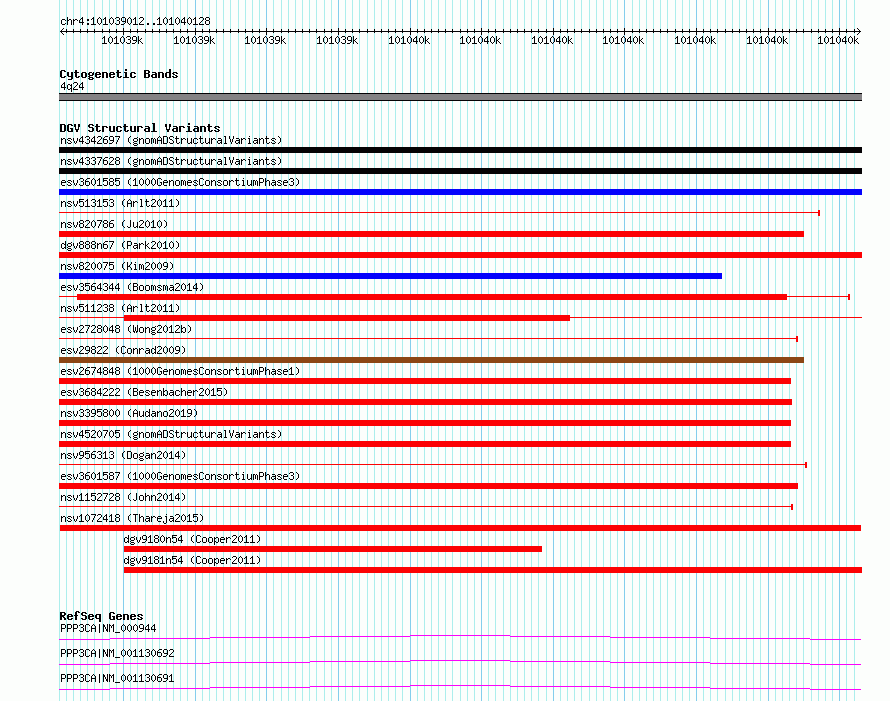Click nsv4520705 gnomADStructuralVariants label

pos(171,434)
